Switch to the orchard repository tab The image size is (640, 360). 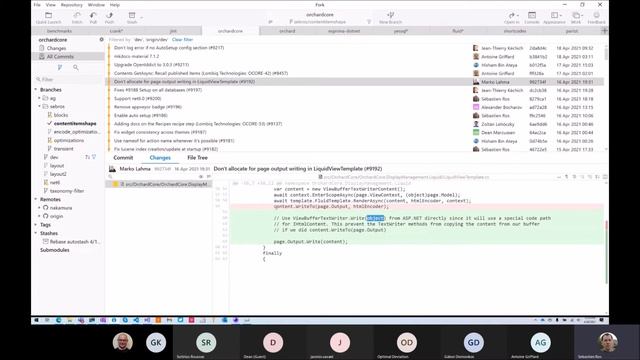click(x=287, y=31)
